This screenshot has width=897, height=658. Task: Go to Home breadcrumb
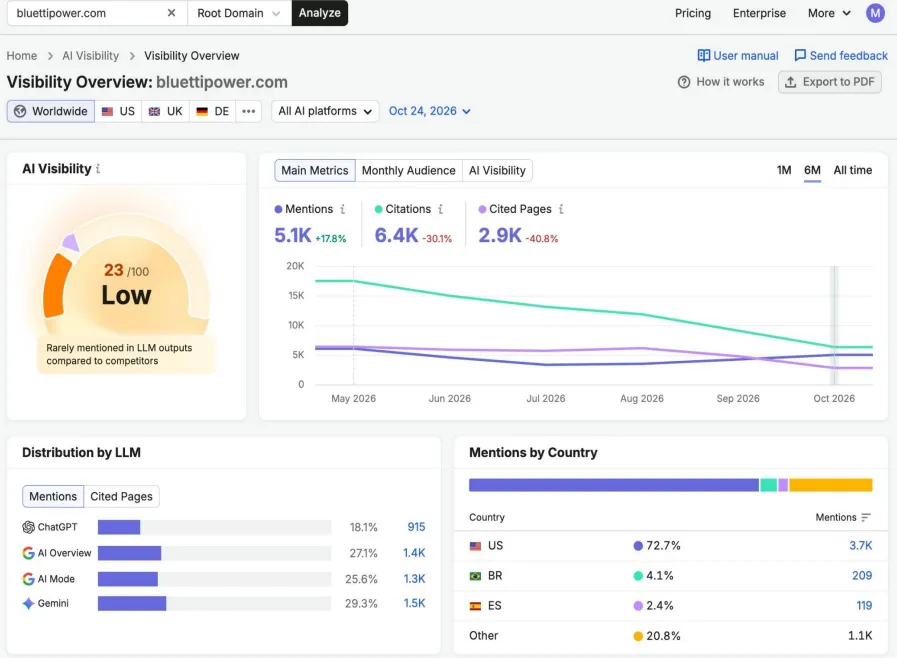(22, 56)
